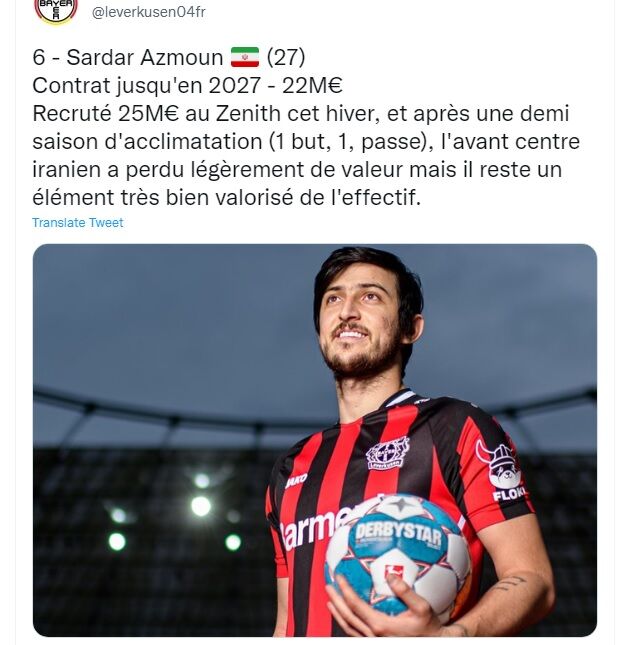Screen dimensions: 643x645
Task: Open the Bayer Leverkusen profile avatar
Action: coord(56,11)
